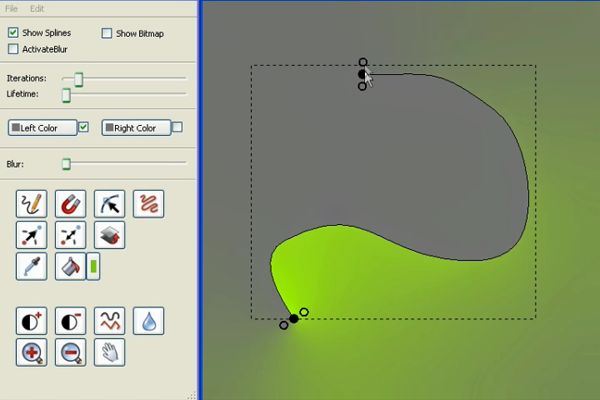Image resolution: width=600 pixels, height=400 pixels.
Task: Select the hand pan tool
Action: pos(109,352)
